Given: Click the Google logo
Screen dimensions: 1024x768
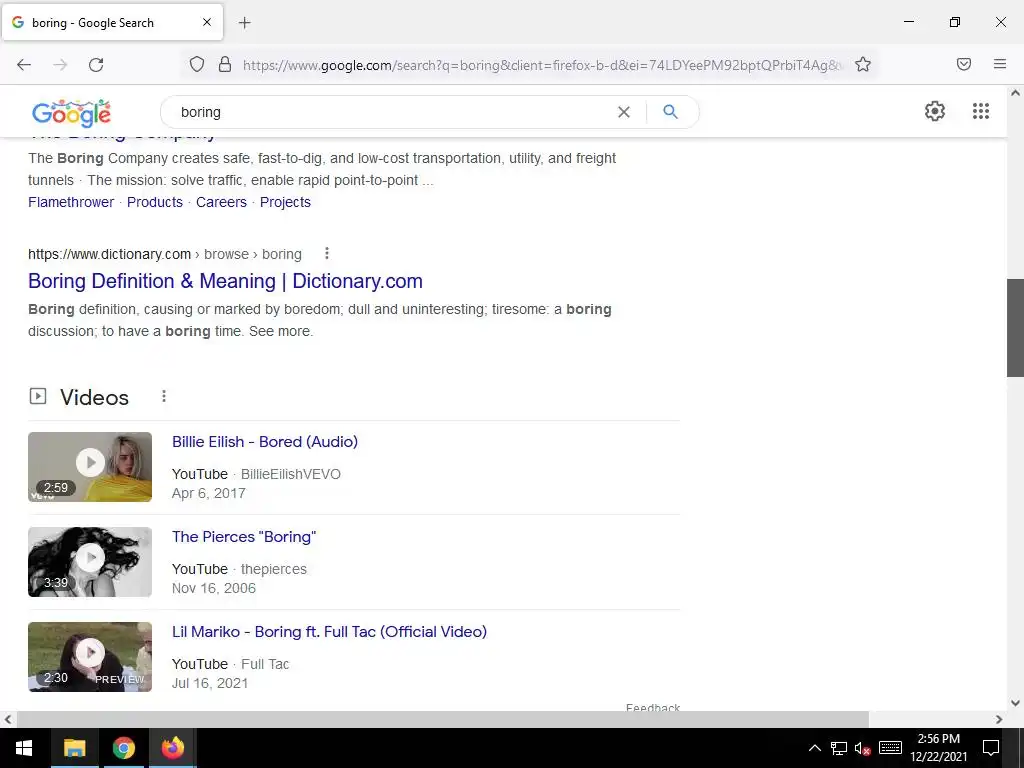Looking at the screenshot, I should click(x=71, y=113).
